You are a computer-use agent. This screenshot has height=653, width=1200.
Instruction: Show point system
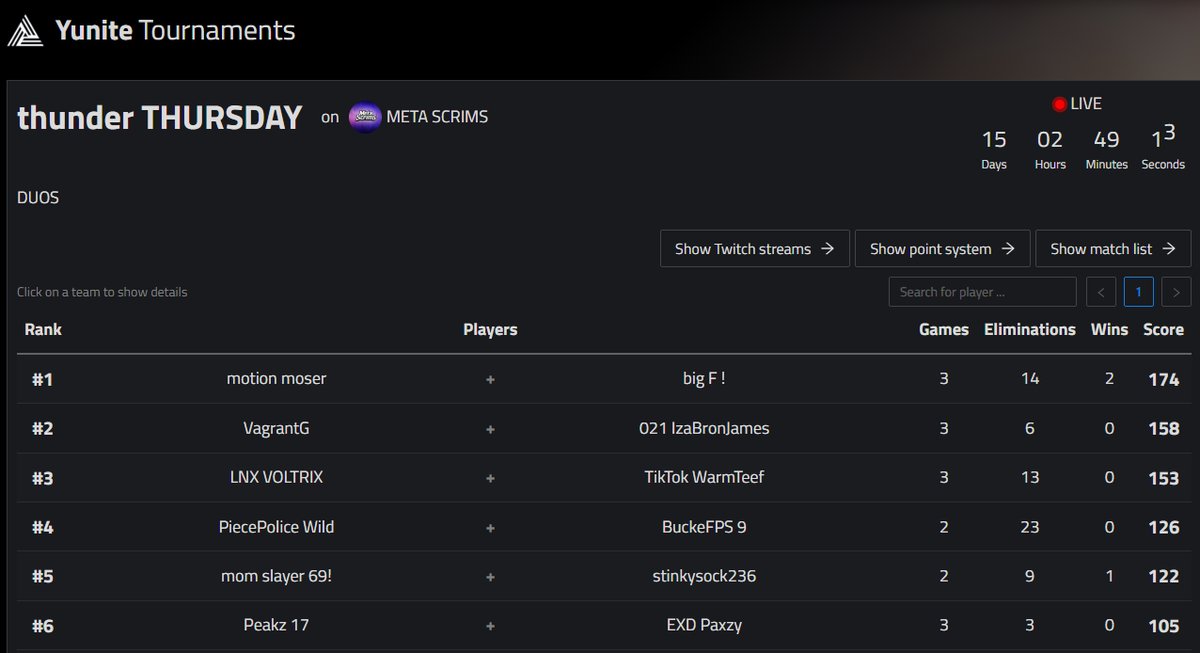point(942,249)
